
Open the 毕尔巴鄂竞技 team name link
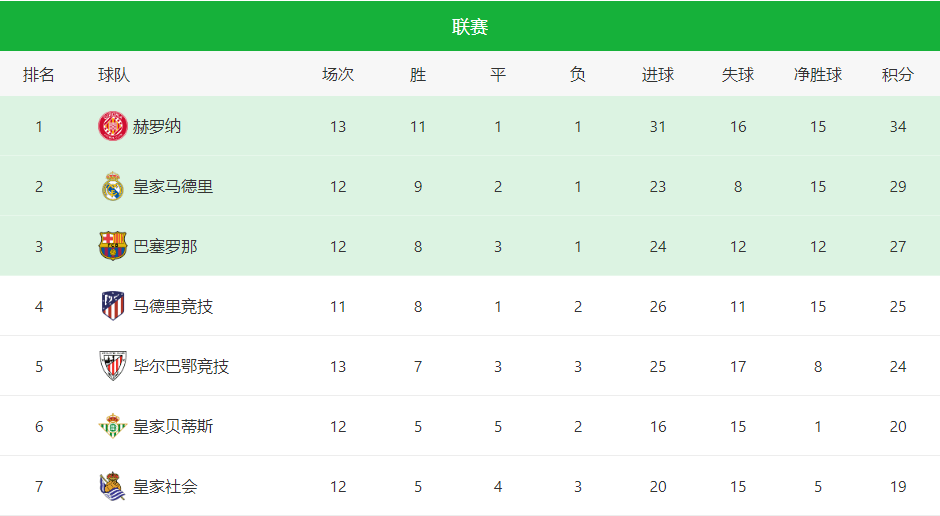(181, 366)
